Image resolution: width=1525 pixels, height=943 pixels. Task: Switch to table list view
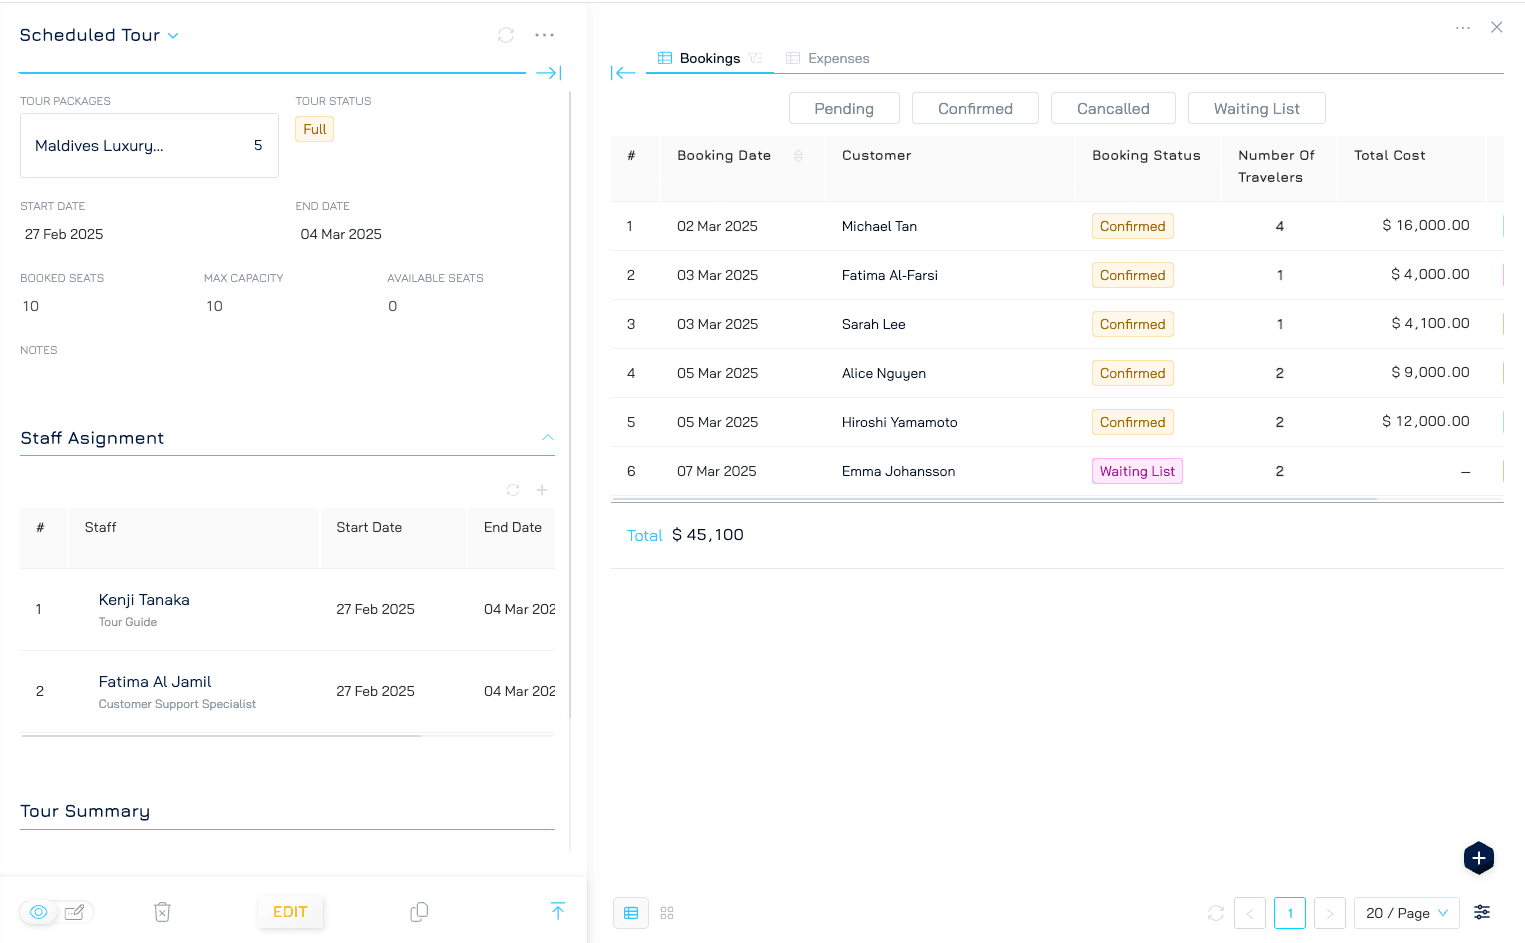[631, 913]
